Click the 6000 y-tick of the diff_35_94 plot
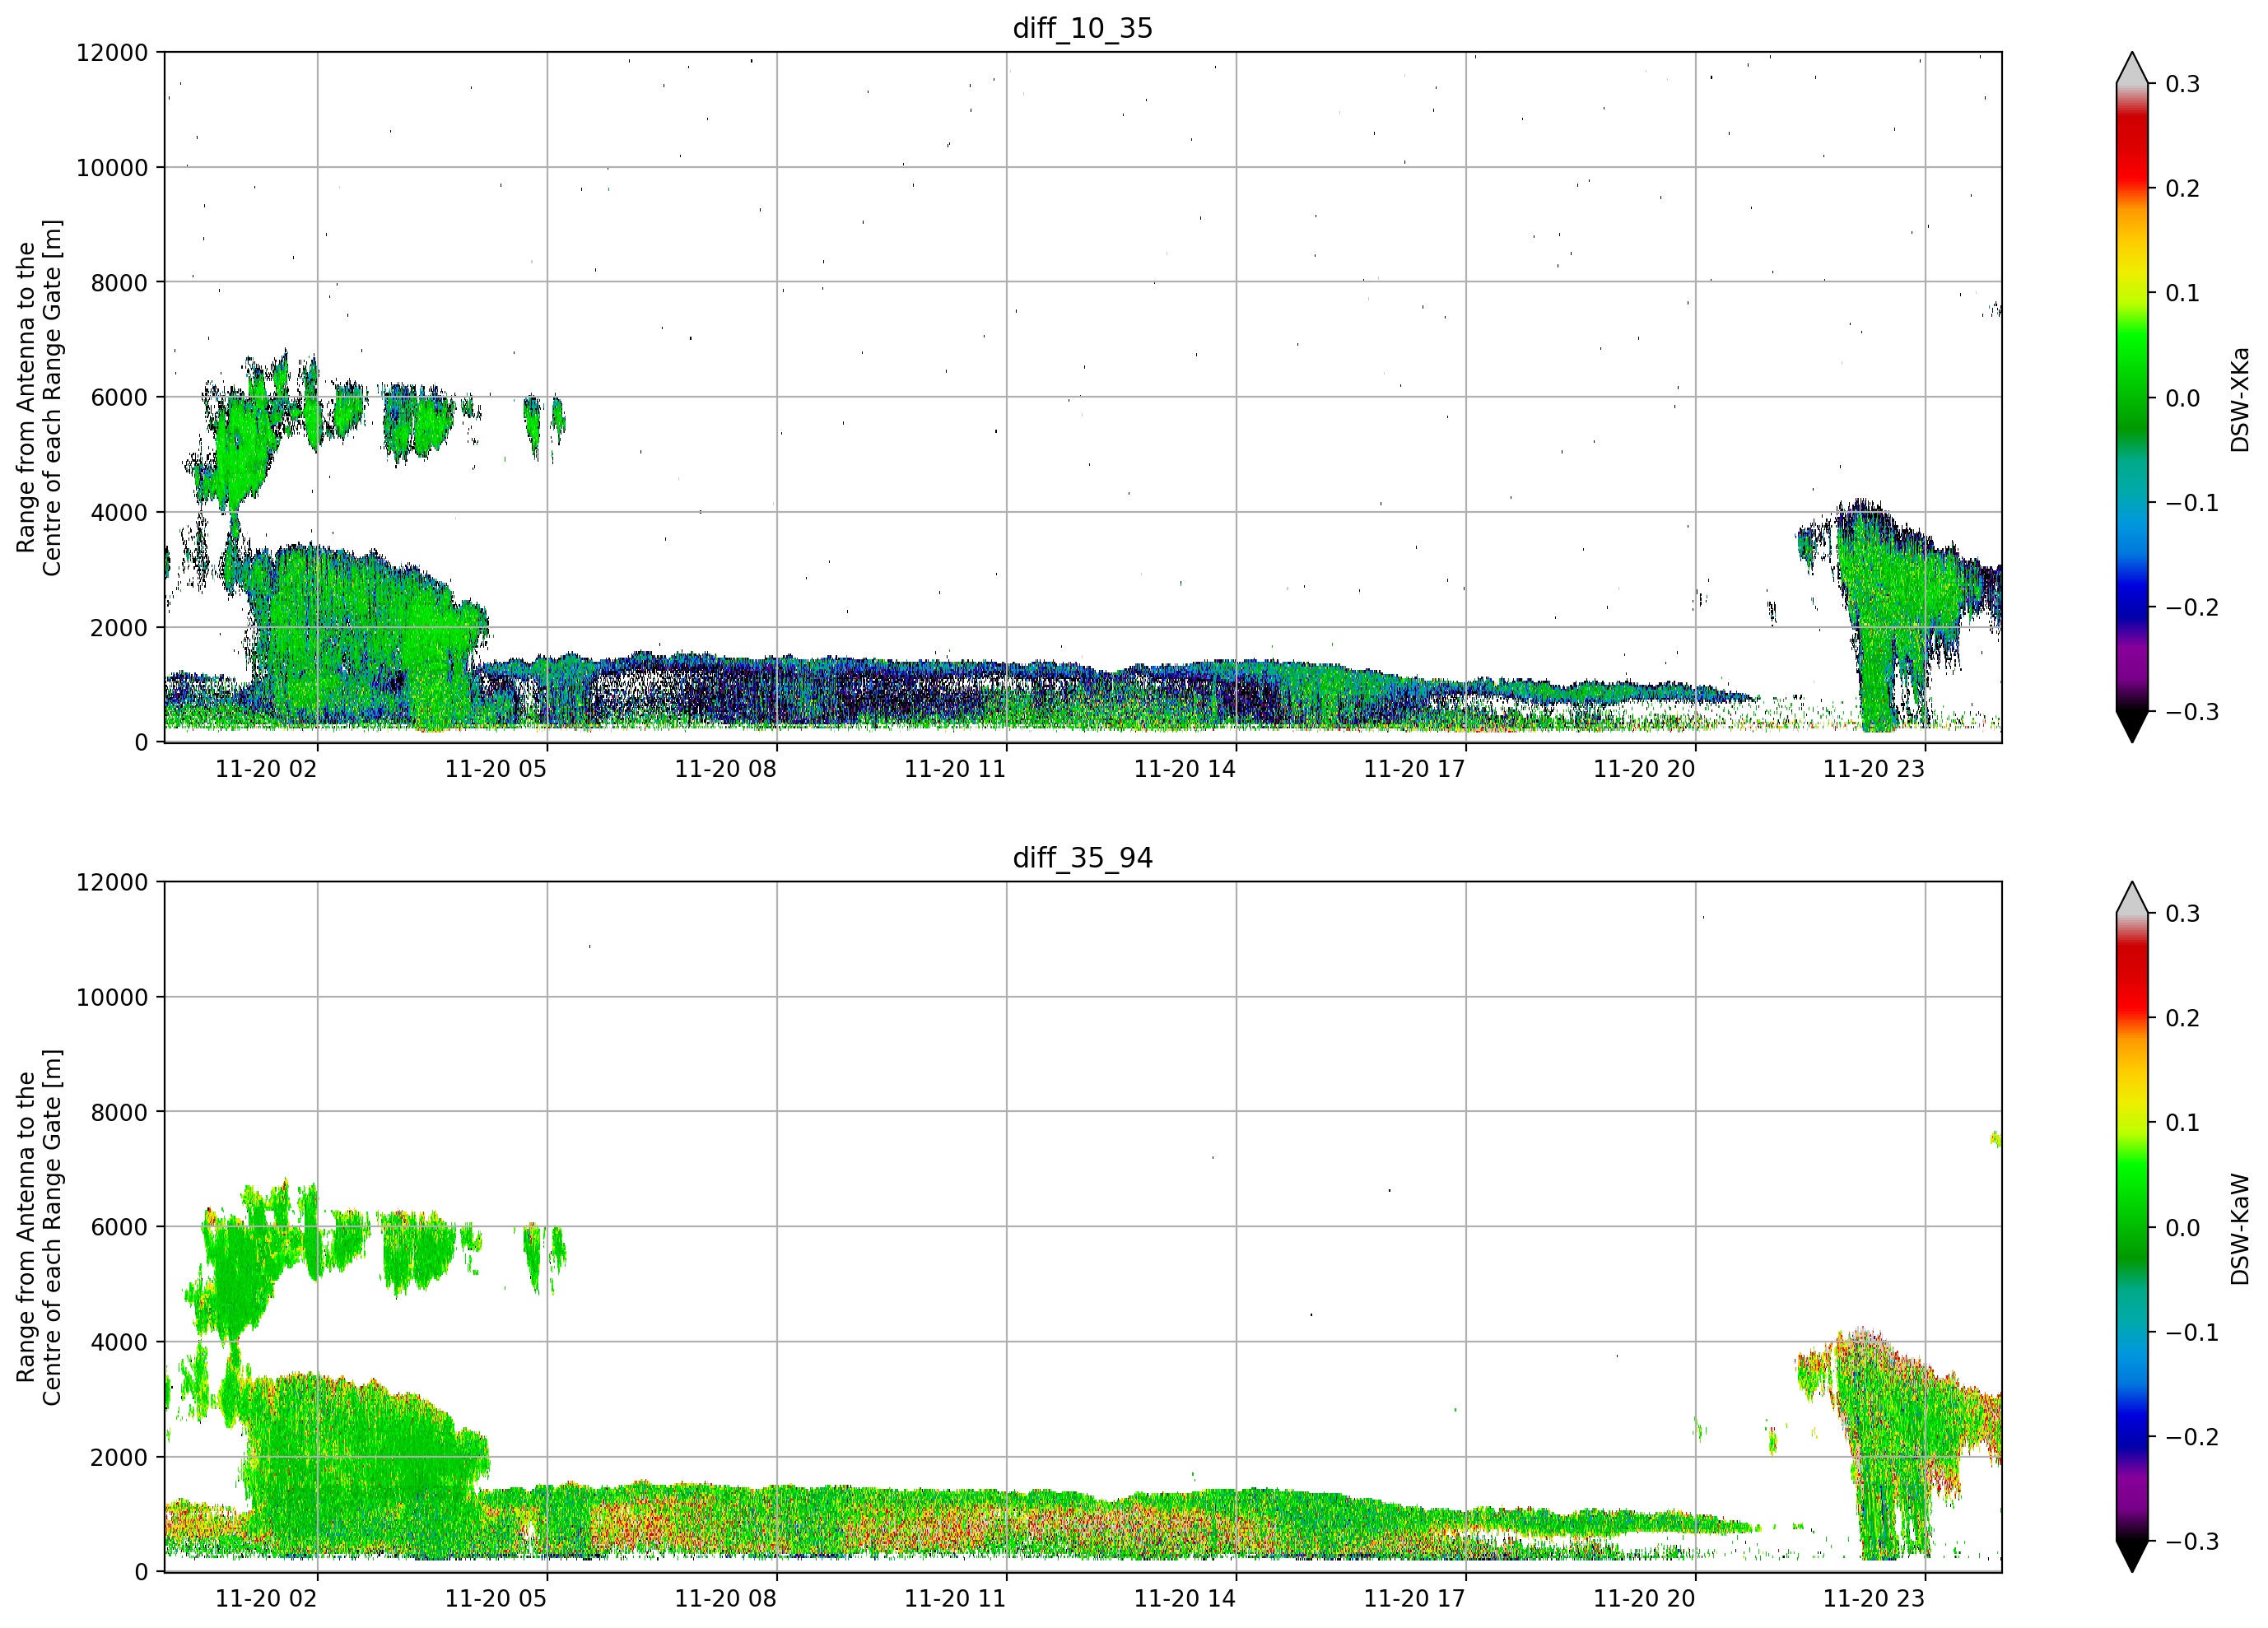The width and height of the screenshot is (2268, 1628). (x=120, y=1228)
